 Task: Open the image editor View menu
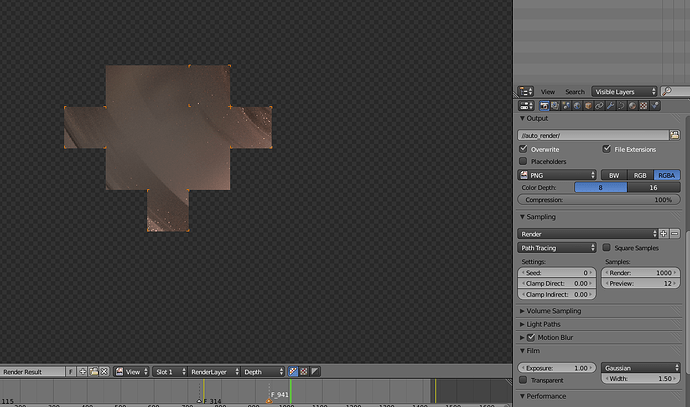[132, 372]
